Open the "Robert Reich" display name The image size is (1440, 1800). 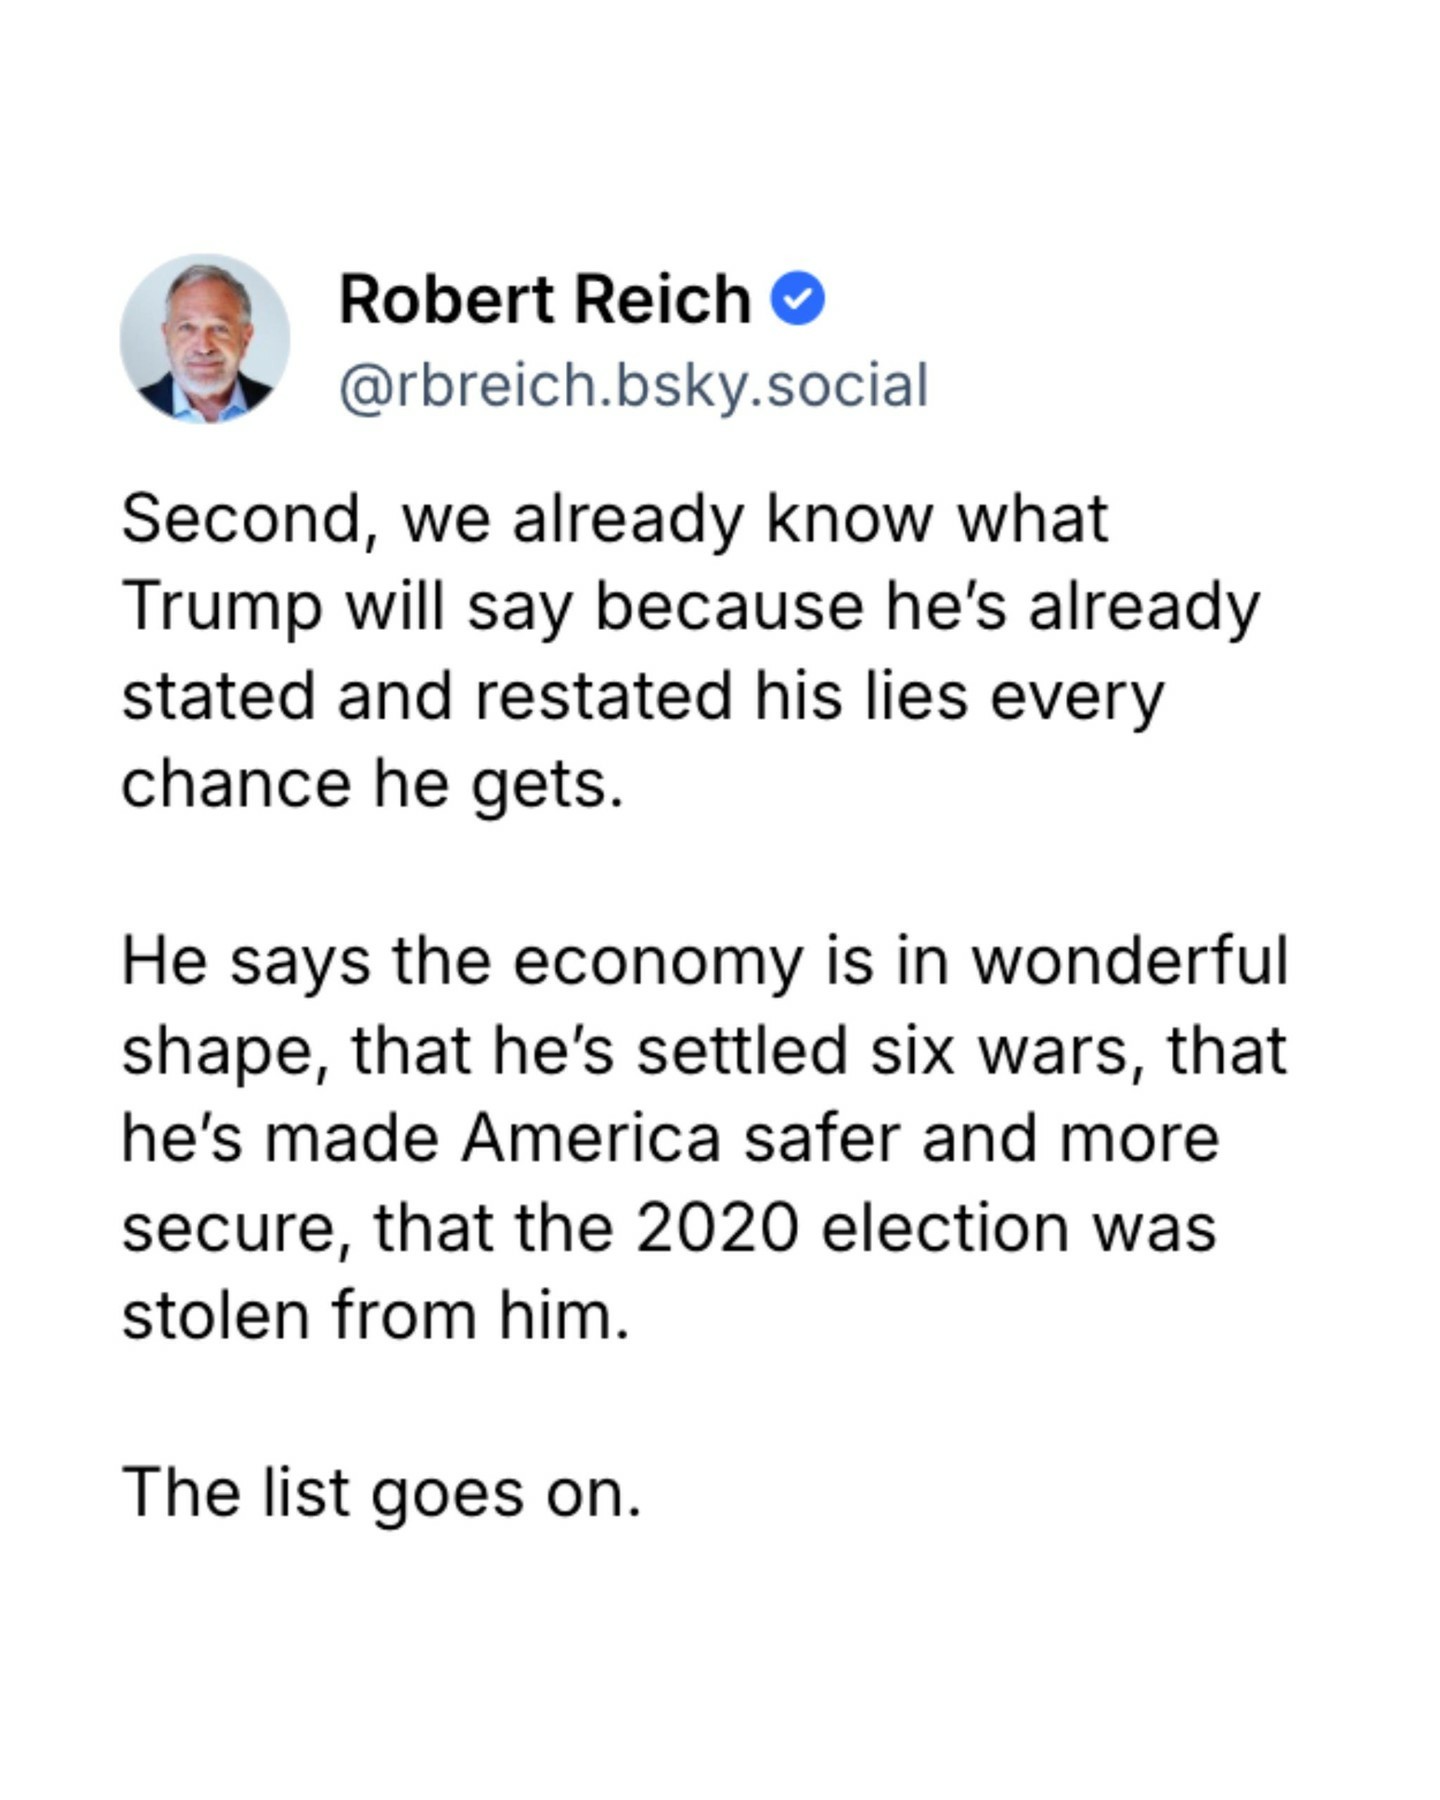coord(545,299)
